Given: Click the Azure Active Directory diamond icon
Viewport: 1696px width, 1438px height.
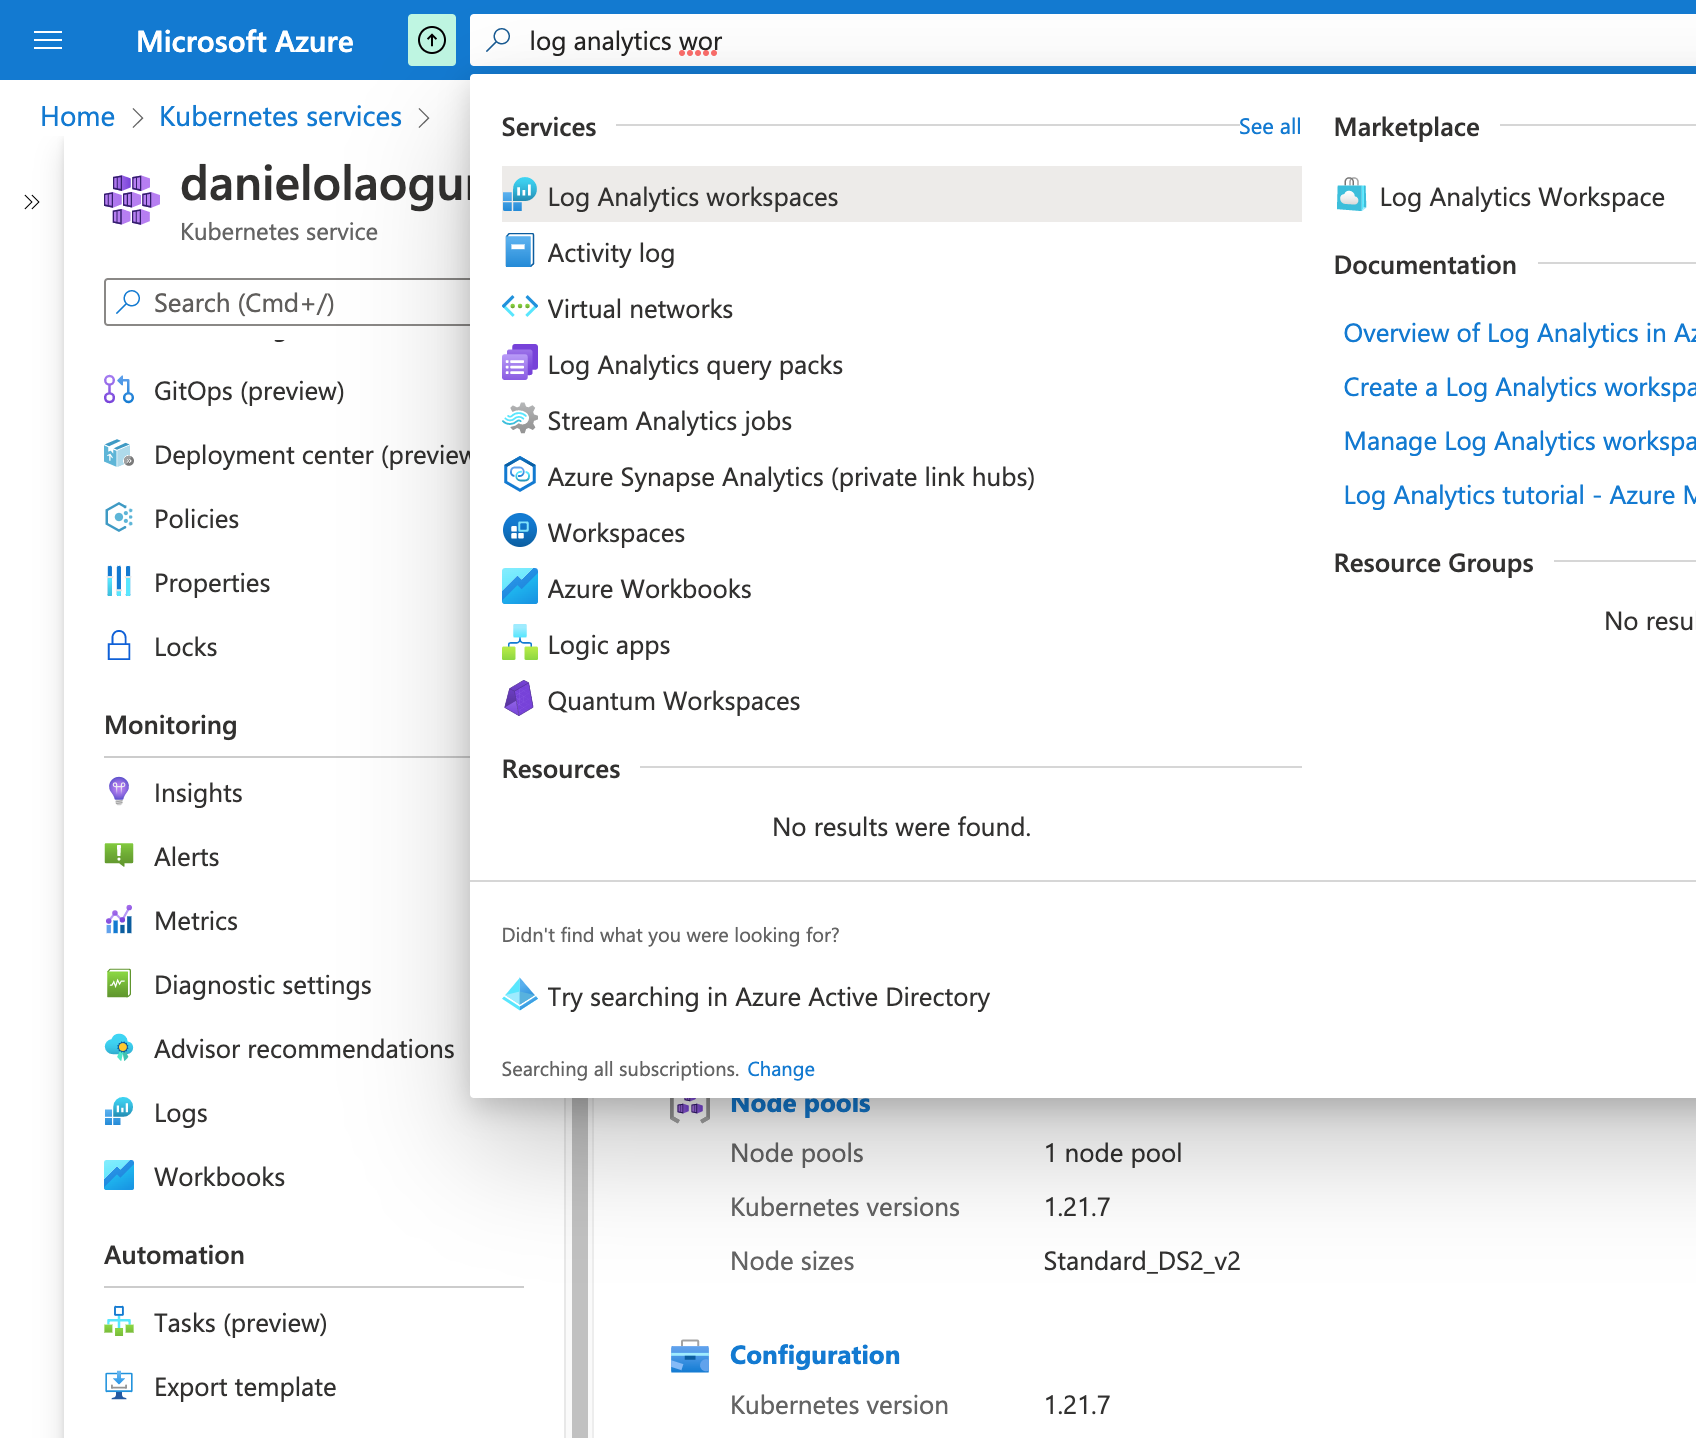Looking at the screenshot, I should coord(519,995).
